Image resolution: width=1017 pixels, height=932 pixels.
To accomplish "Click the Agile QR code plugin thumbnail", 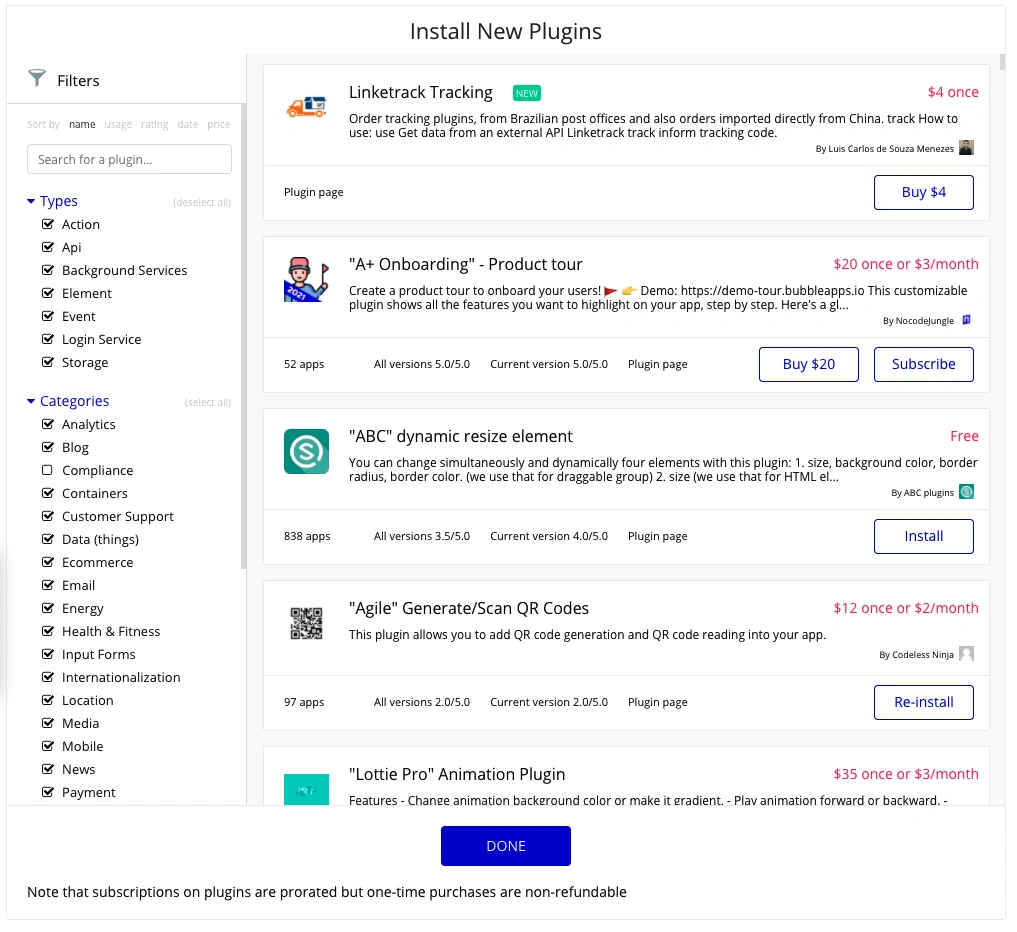I will coord(306,623).
